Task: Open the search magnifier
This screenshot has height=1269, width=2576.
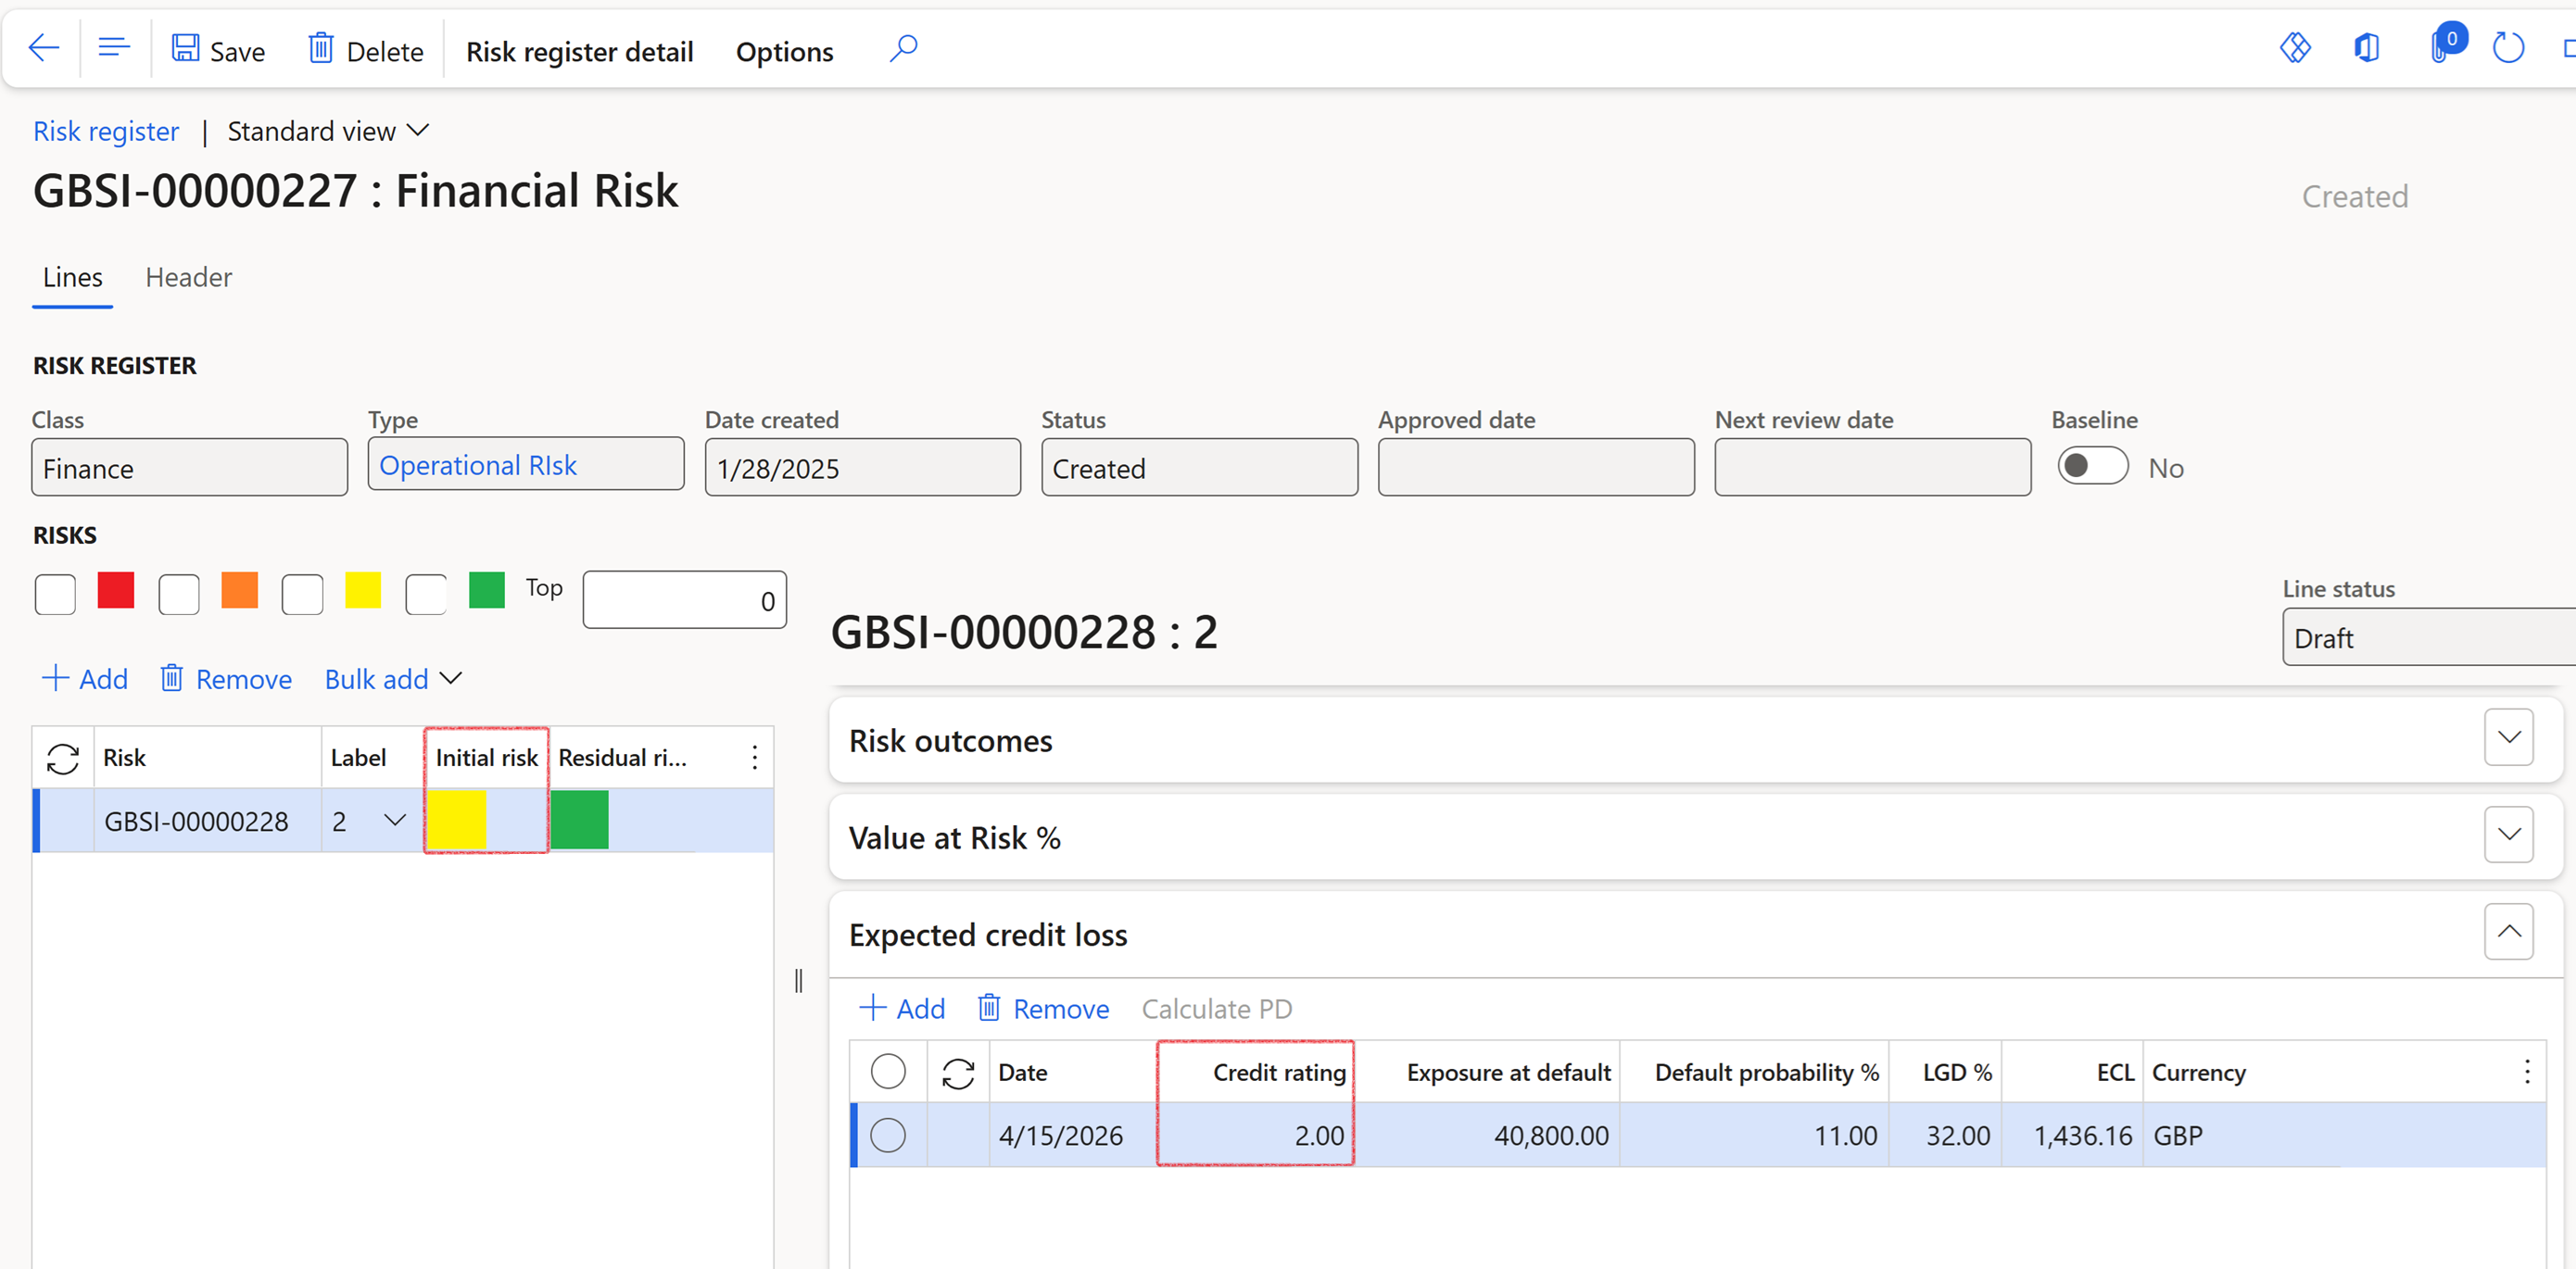Action: (x=902, y=47)
